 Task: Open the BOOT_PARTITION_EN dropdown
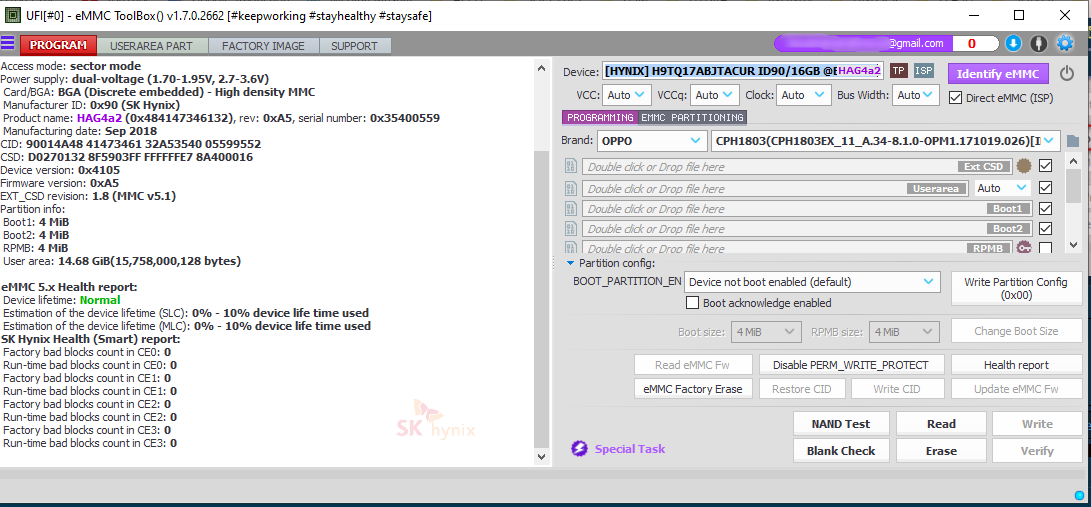coord(812,282)
